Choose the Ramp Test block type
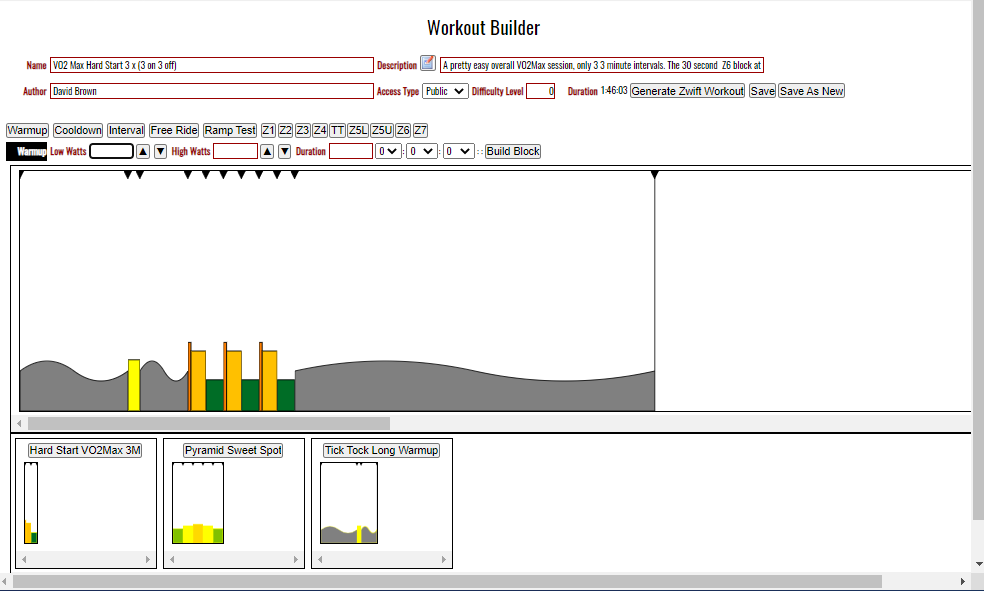Viewport: 984px width, 591px height. tap(230, 131)
